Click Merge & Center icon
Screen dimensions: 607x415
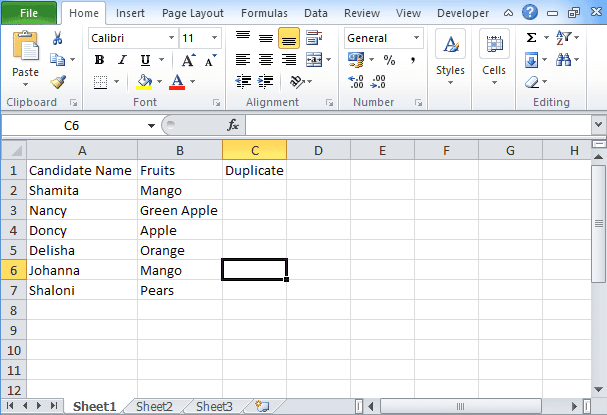(314, 60)
